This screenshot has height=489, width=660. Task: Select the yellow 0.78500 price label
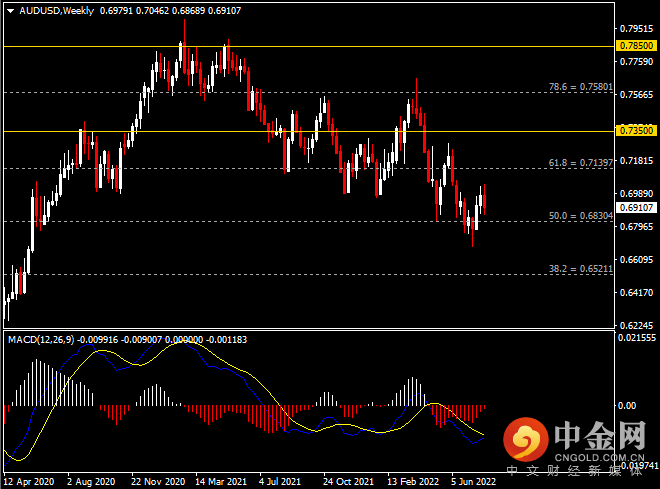pos(636,45)
